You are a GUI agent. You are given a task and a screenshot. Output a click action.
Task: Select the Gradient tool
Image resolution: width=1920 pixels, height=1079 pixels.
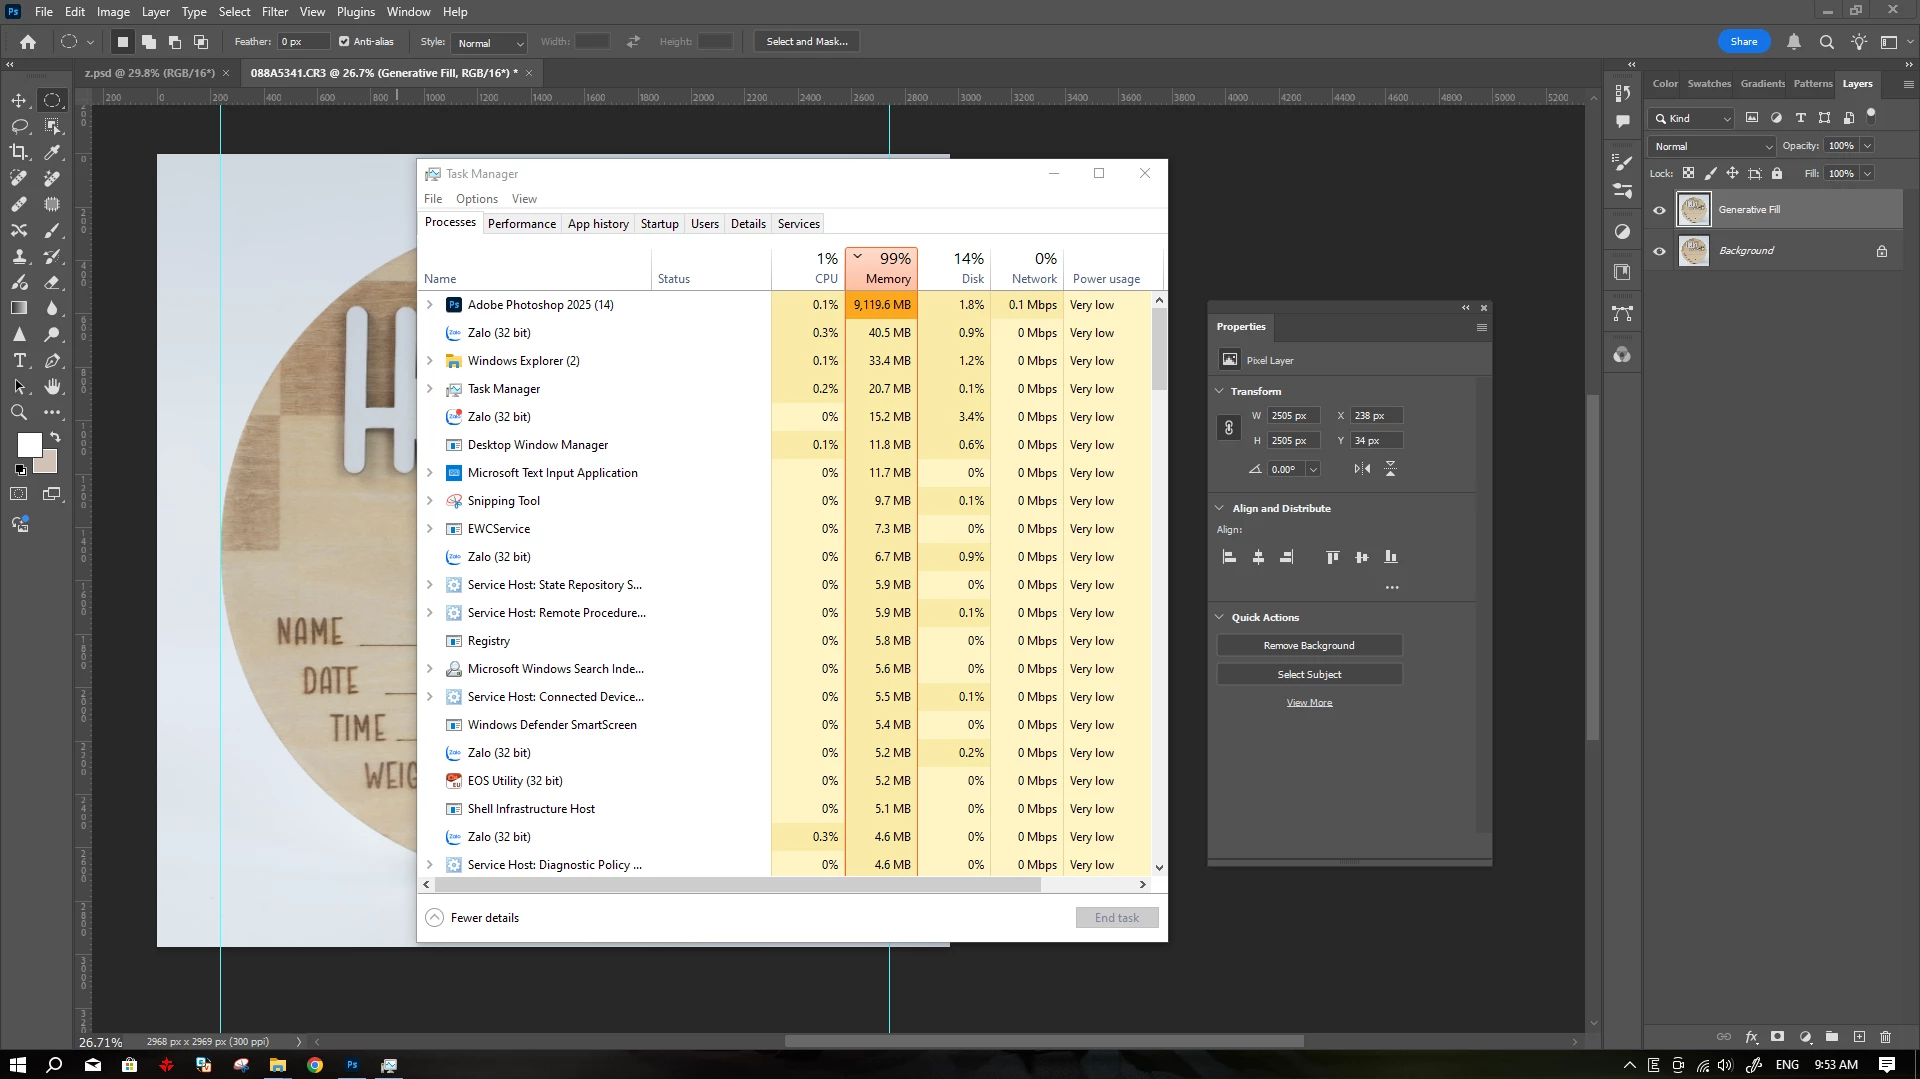pos(19,308)
